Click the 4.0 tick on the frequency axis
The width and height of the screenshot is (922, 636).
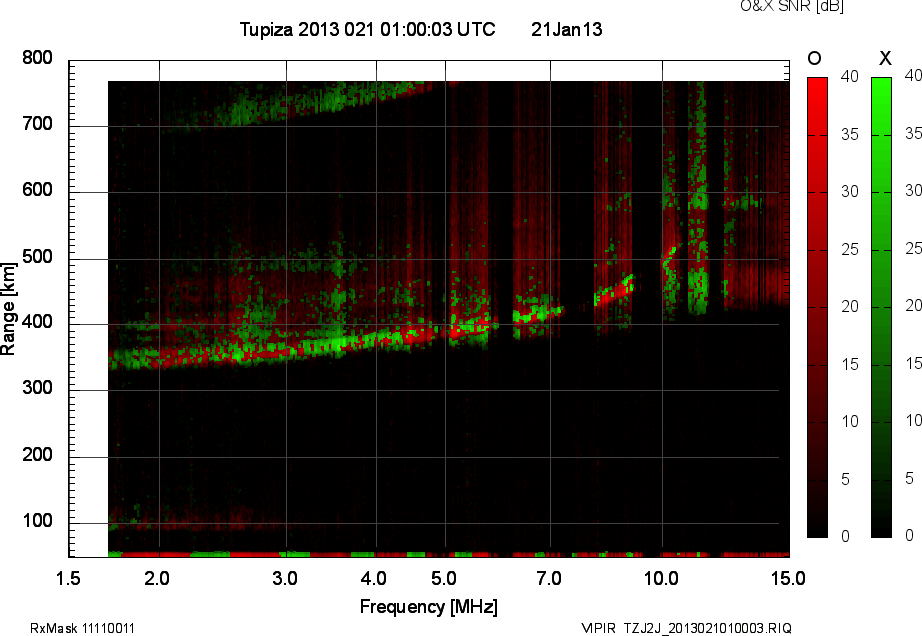(374, 578)
